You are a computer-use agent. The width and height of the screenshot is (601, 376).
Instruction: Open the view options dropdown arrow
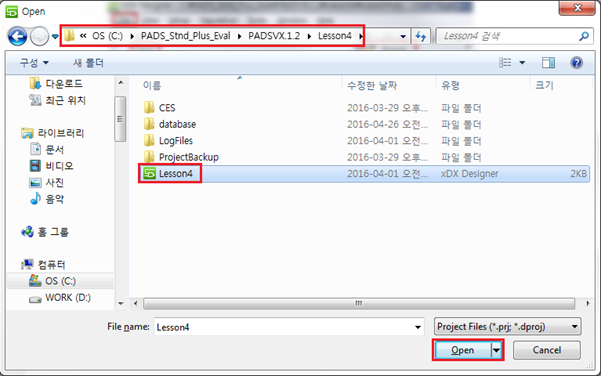tap(522, 62)
